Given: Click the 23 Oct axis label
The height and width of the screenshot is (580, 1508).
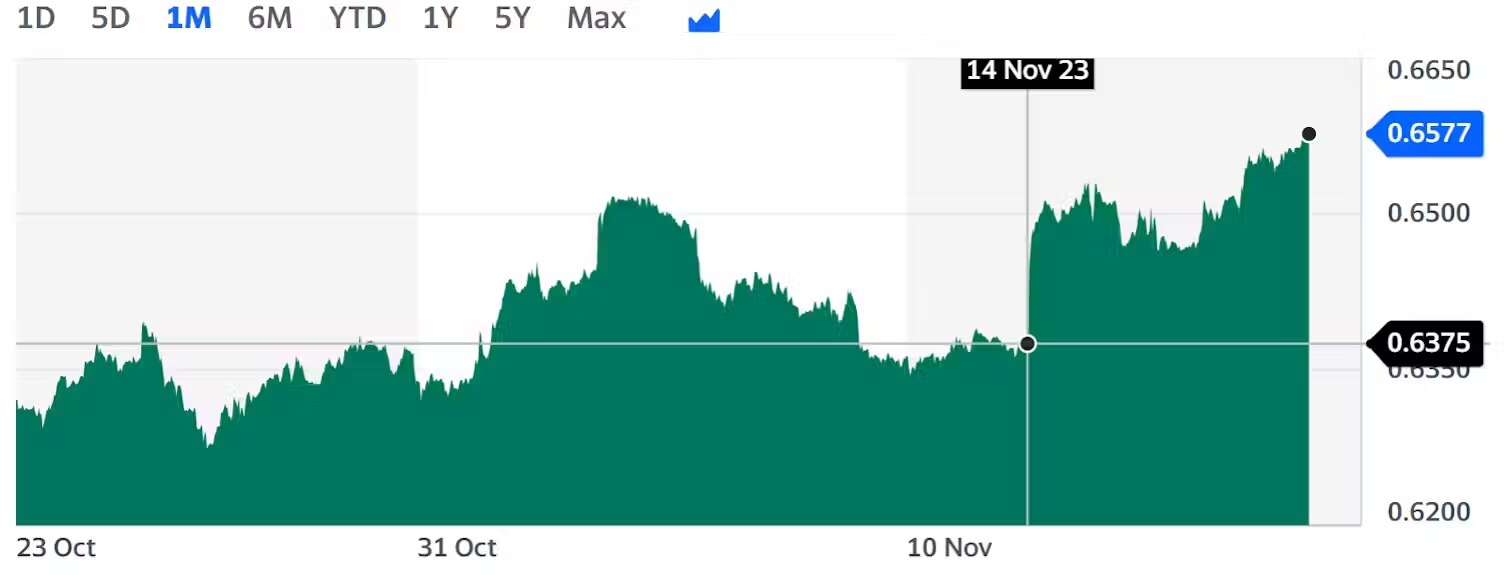Looking at the screenshot, I should (58, 548).
